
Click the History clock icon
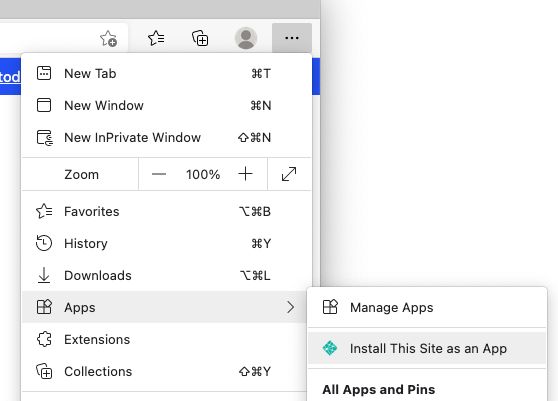(44, 243)
